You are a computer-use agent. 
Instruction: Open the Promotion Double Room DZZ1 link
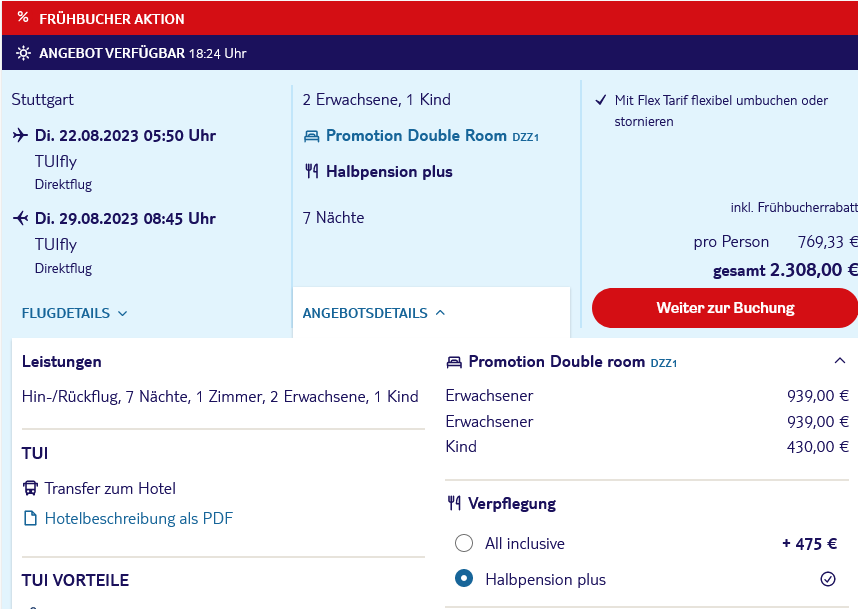point(432,136)
